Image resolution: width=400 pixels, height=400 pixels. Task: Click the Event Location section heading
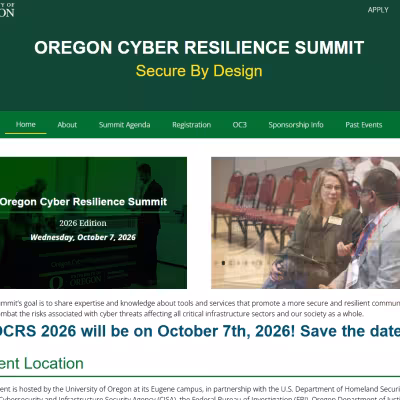[x=42, y=363]
